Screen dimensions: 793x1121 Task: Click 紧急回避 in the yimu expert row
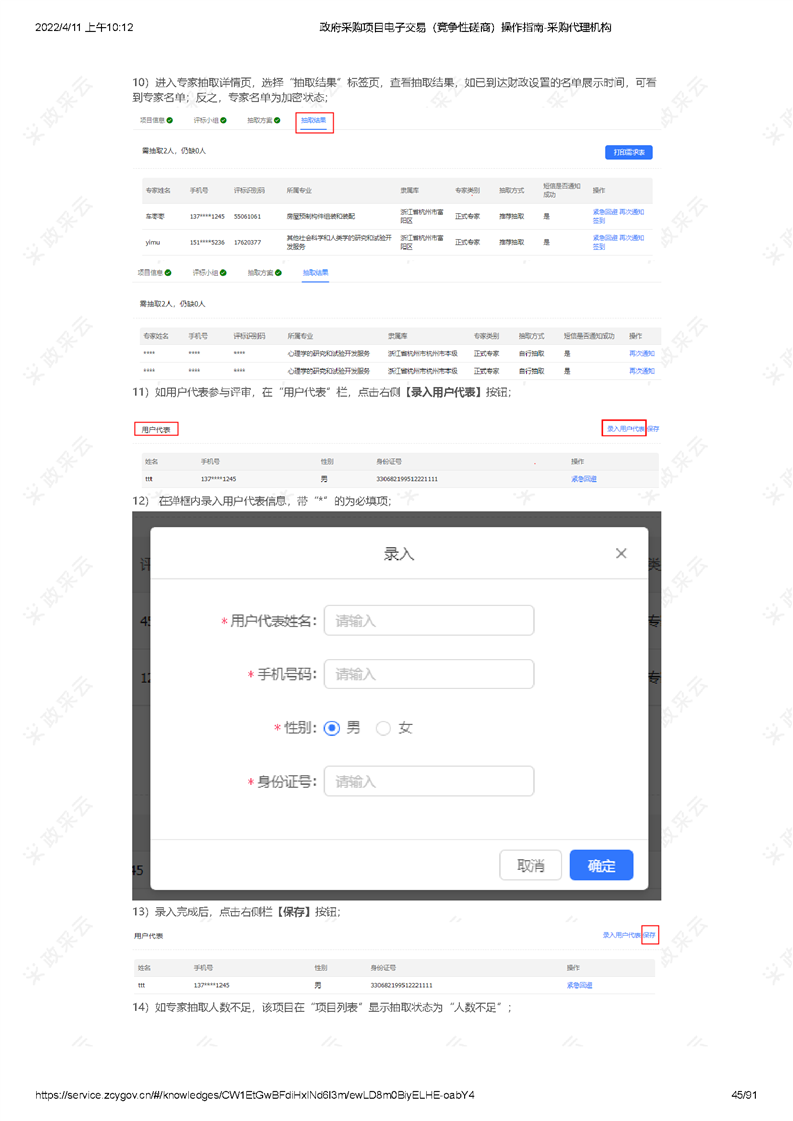[605, 238]
